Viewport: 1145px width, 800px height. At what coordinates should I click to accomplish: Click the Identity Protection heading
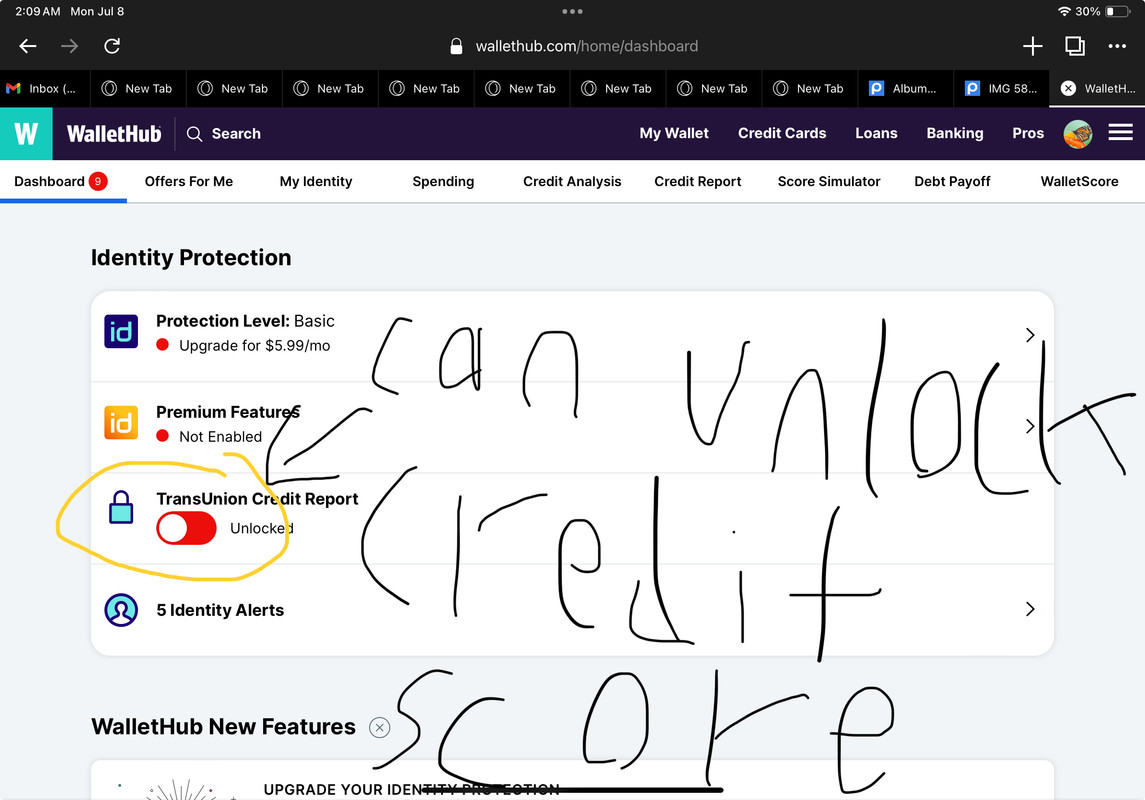[191, 257]
